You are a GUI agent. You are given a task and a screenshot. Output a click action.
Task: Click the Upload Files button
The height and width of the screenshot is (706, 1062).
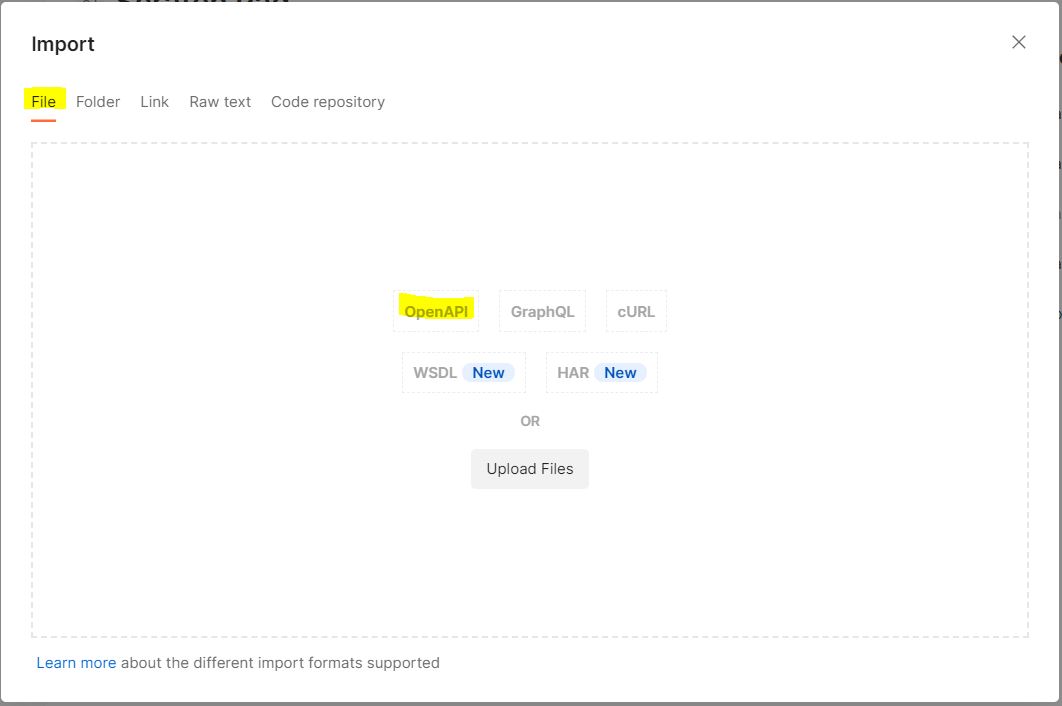[x=529, y=468]
